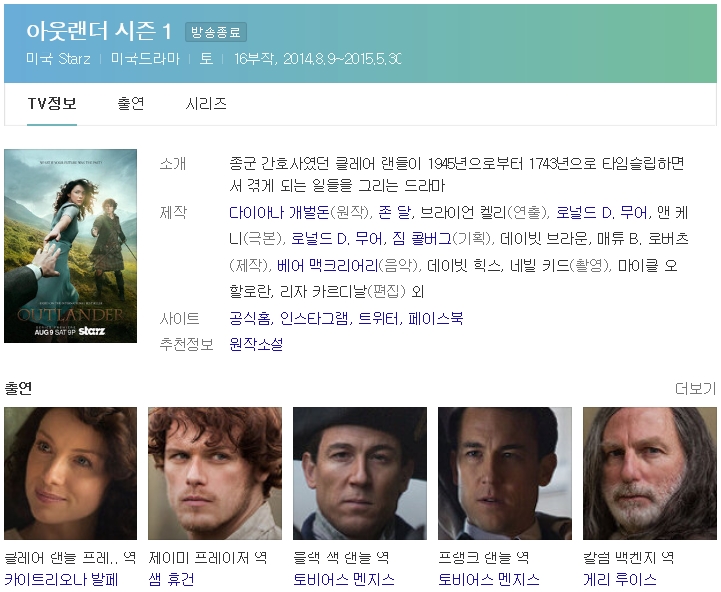Open the 클레어 랜들 cast photo
This screenshot has width=721, height=592.
[70, 473]
